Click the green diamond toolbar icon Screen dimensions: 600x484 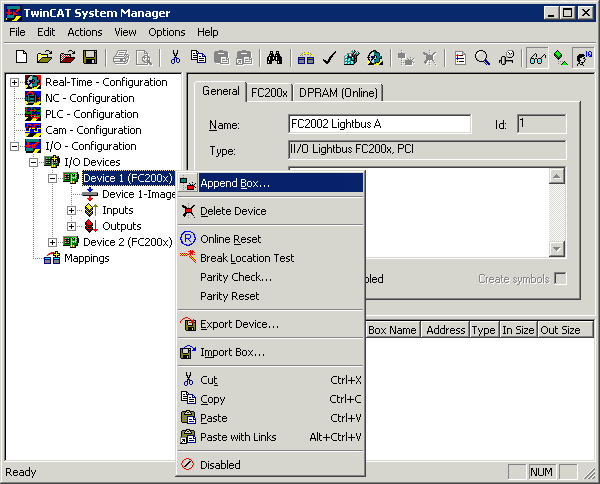click(560, 58)
